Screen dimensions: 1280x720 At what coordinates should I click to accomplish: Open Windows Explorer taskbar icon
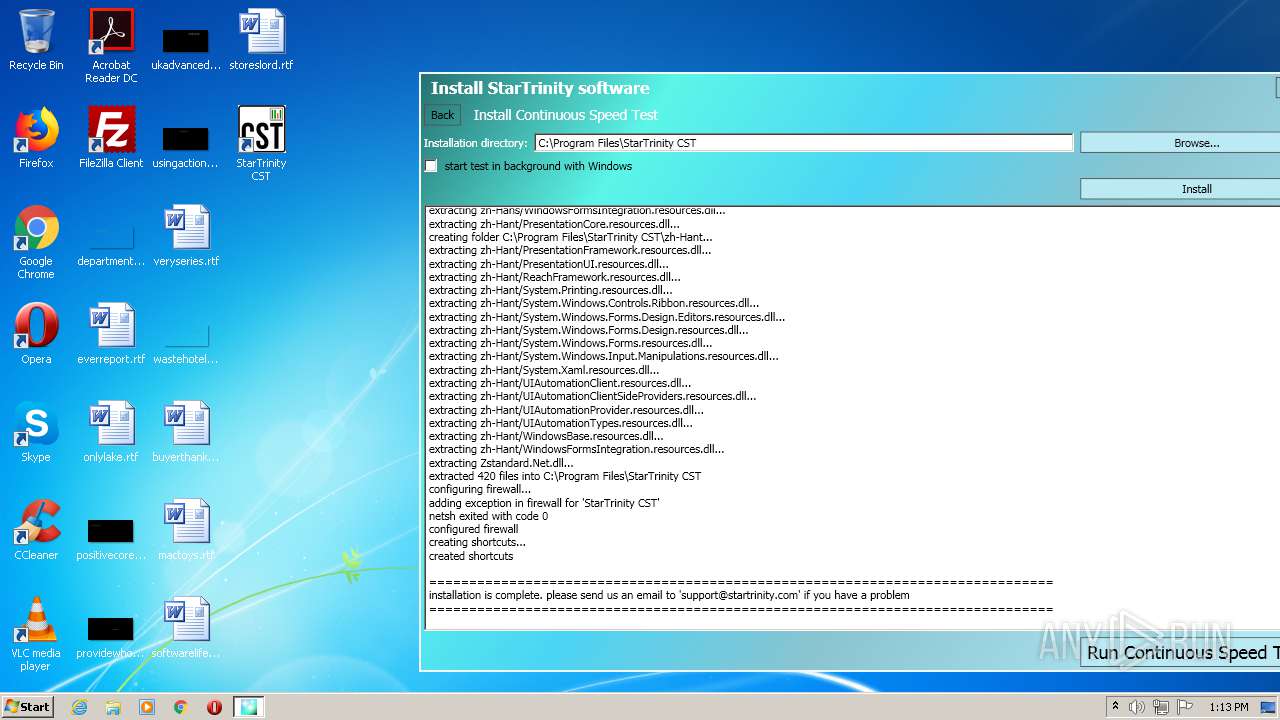(113, 707)
